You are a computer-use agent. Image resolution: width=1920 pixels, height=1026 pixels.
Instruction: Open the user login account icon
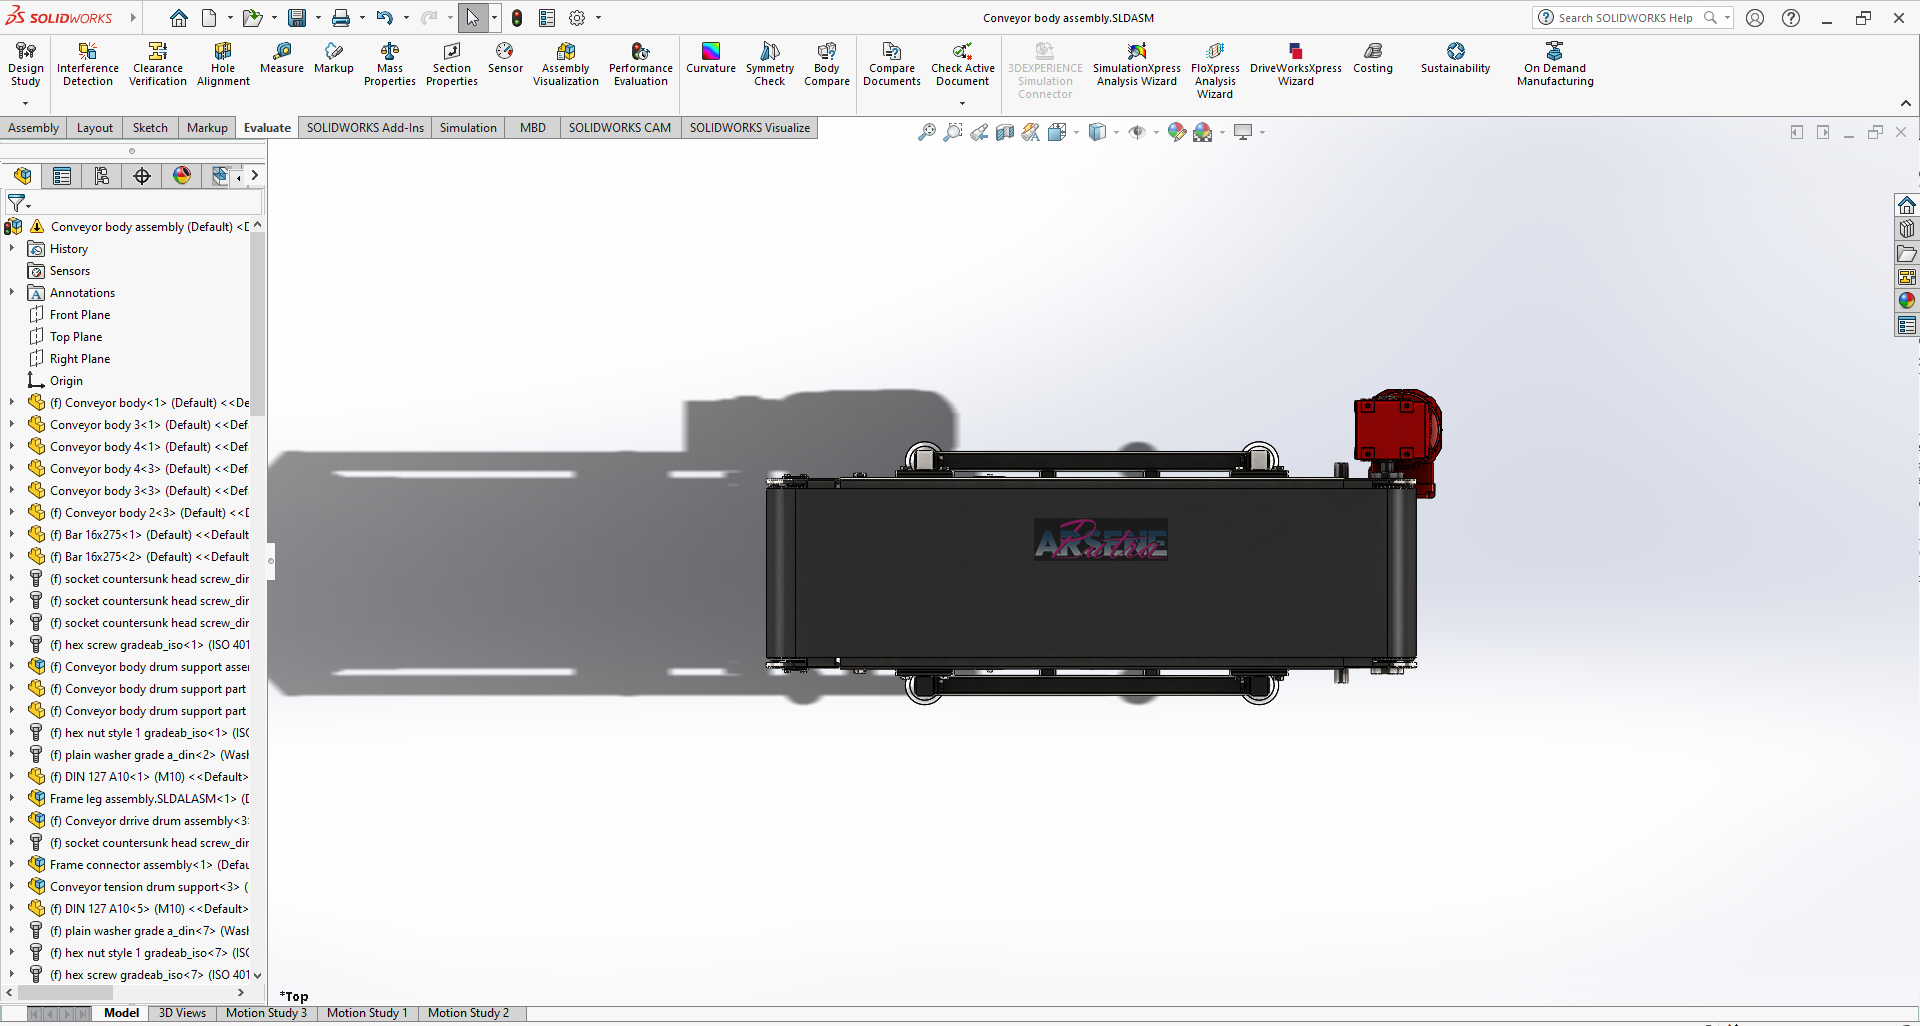click(x=1755, y=18)
